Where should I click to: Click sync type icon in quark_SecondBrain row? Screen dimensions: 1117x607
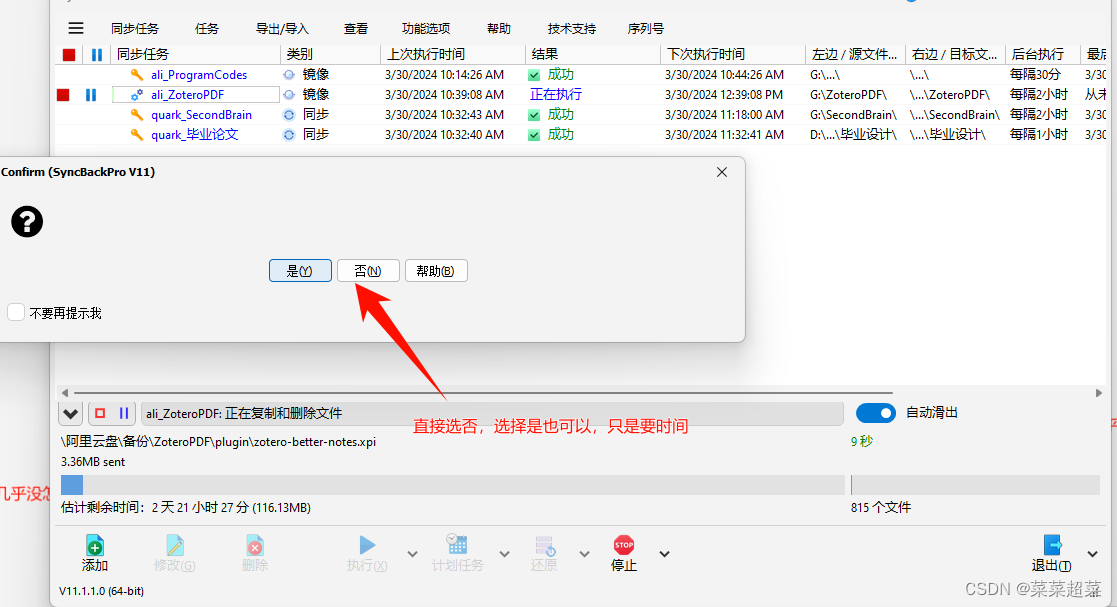(x=289, y=115)
